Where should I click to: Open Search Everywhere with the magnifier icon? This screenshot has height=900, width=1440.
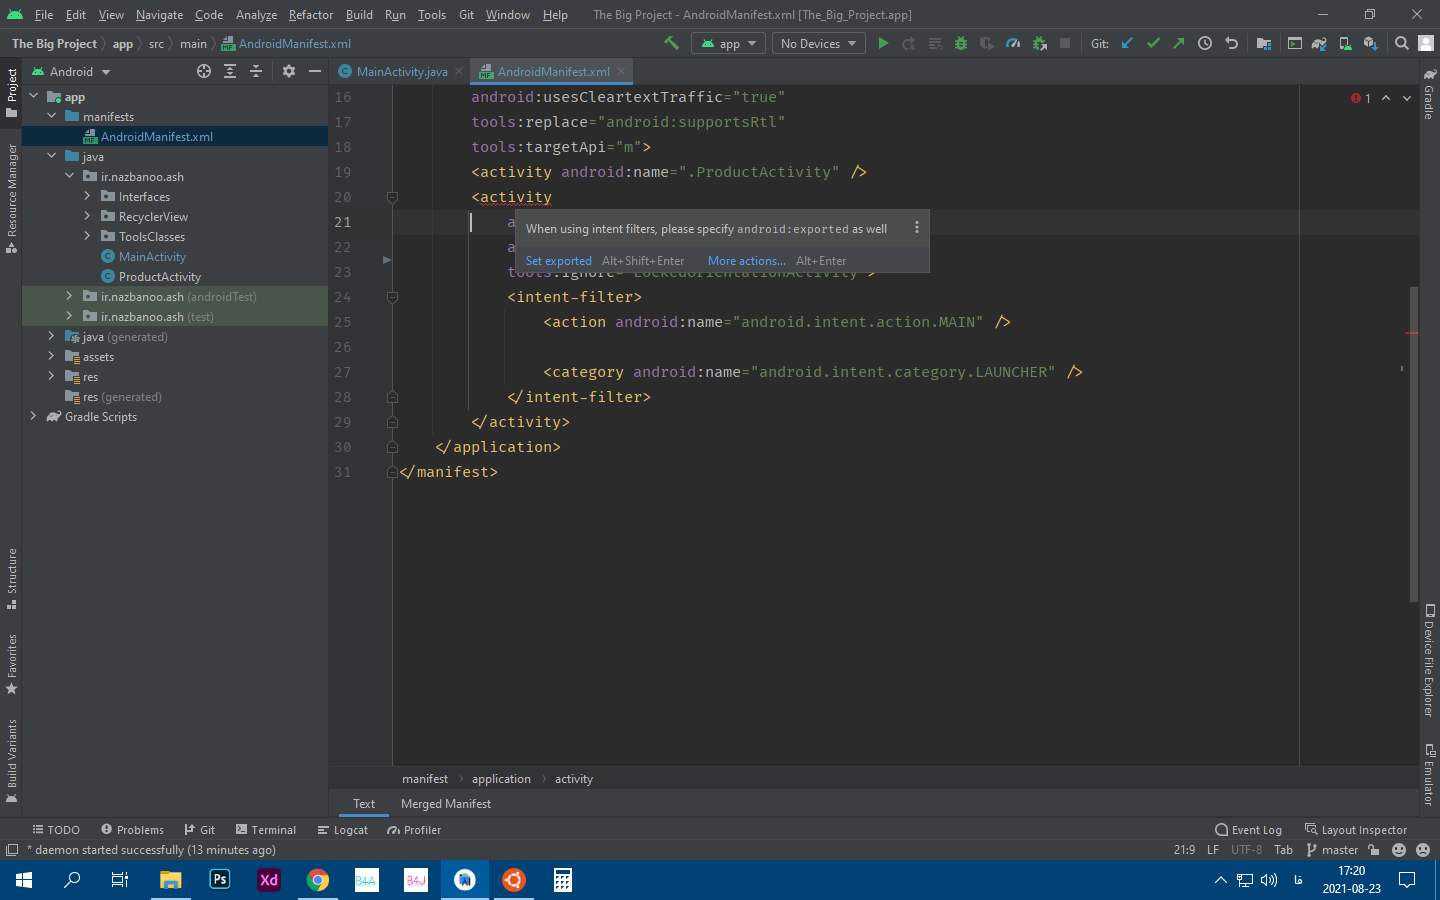pos(1401,43)
